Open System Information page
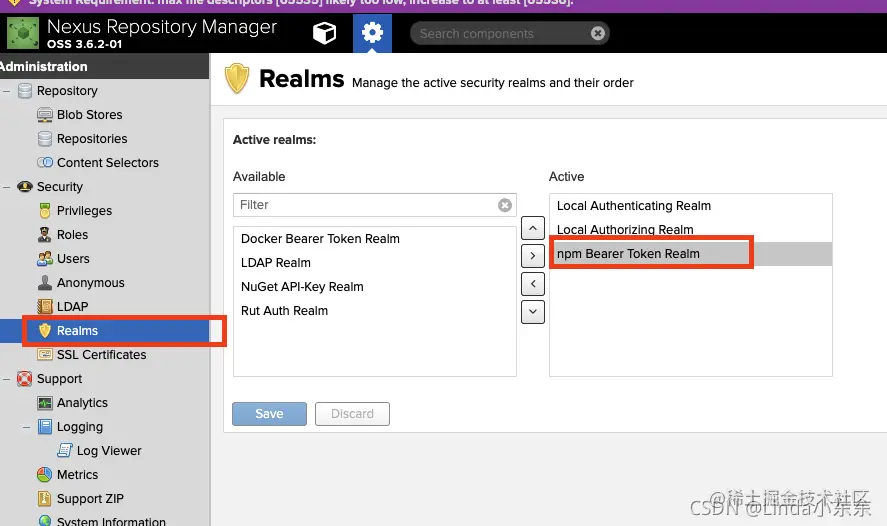Screen dimensions: 887x526 coord(111,521)
